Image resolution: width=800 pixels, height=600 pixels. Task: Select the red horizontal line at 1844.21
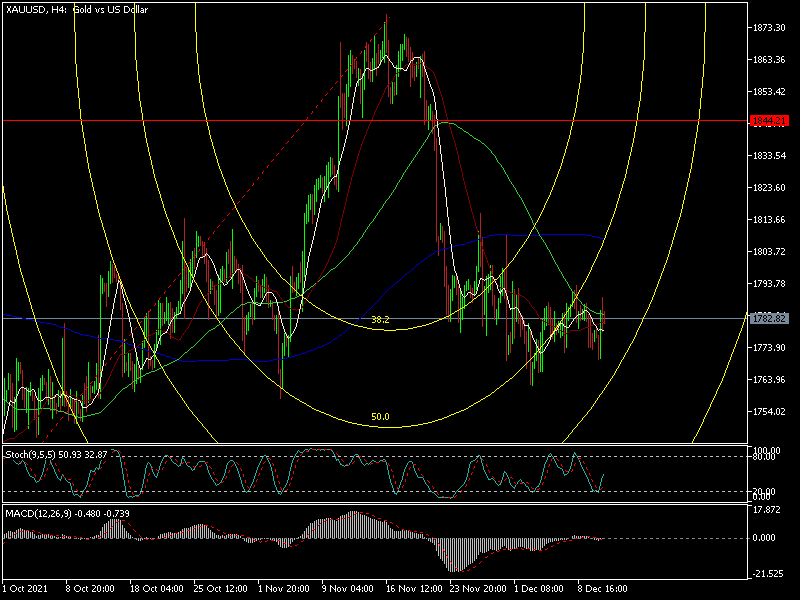tap(200, 120)
